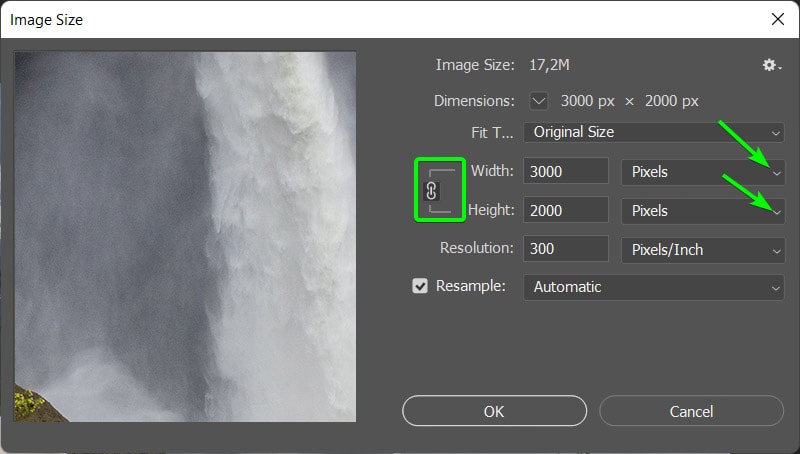Close the Image Size dialog

(777, 19)
